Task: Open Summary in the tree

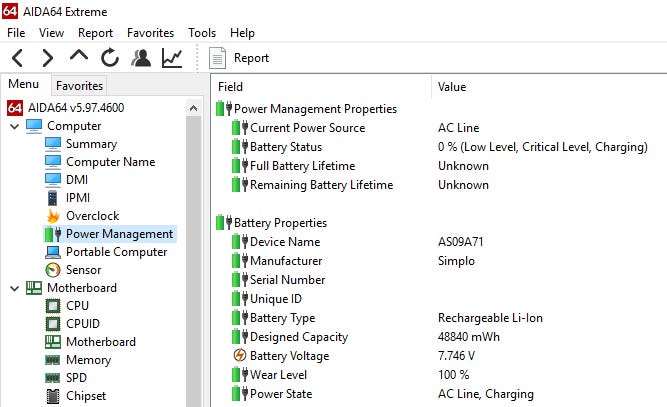Action: pyautogui.click(x=91, y=144)
